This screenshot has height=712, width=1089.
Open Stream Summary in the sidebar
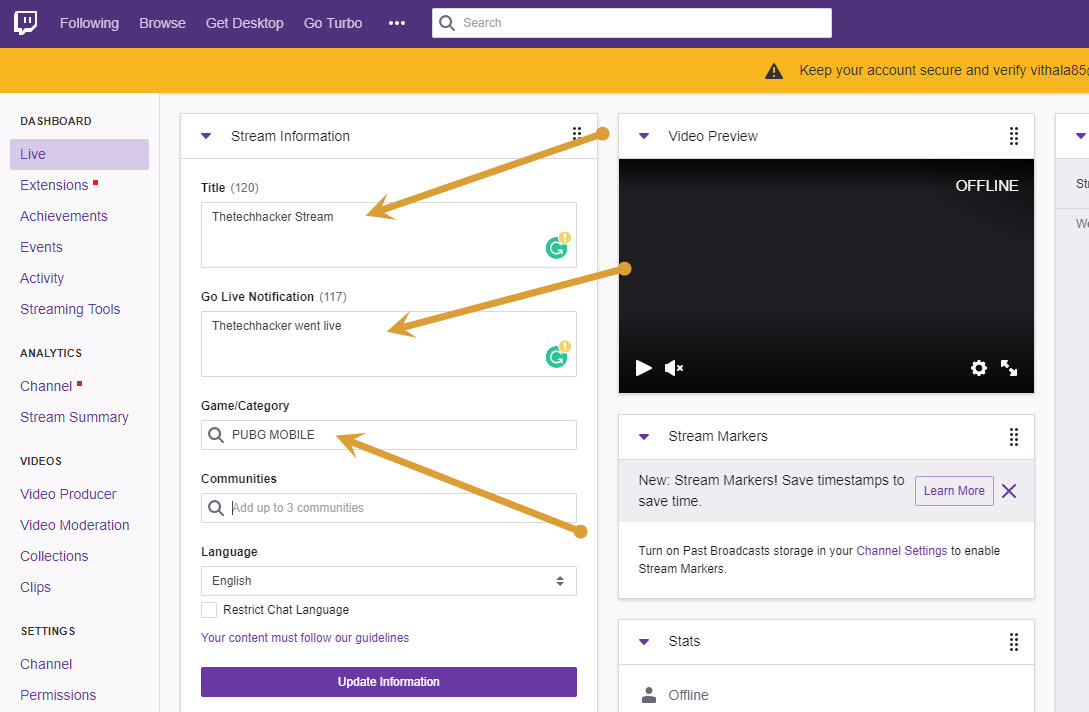74,417
